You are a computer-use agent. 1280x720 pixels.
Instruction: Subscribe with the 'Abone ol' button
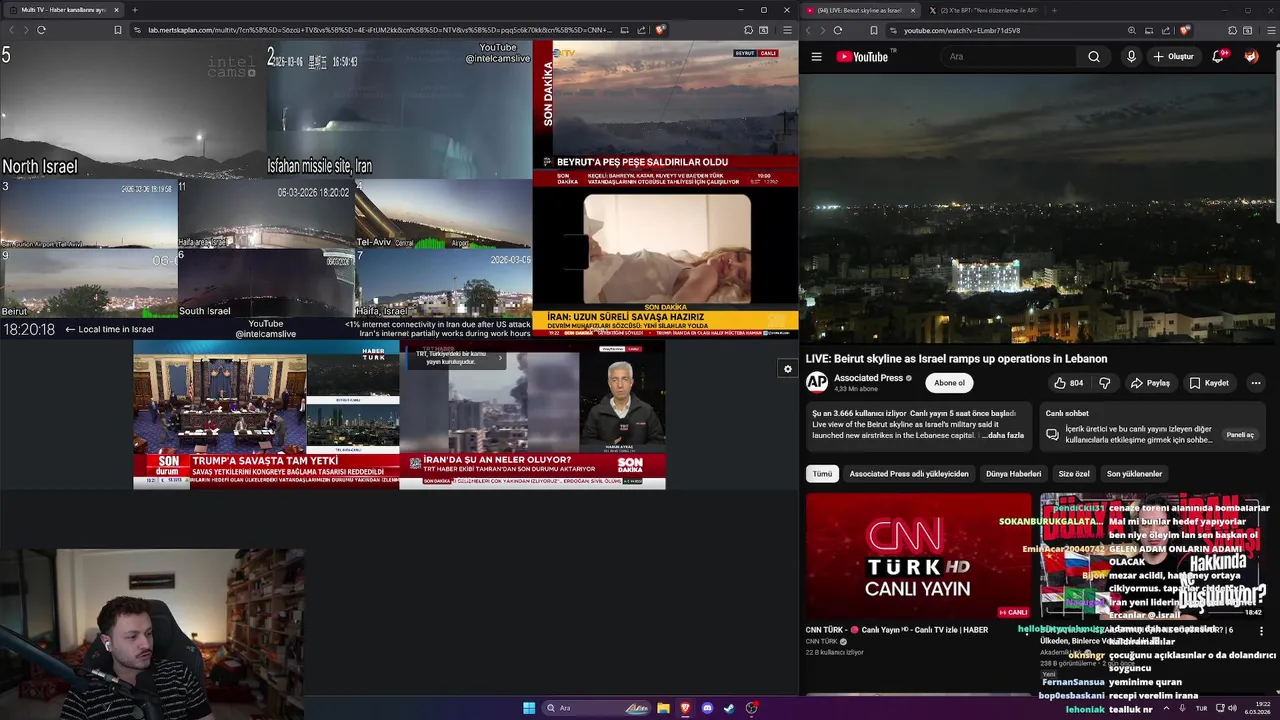click(x=949, y=383)
